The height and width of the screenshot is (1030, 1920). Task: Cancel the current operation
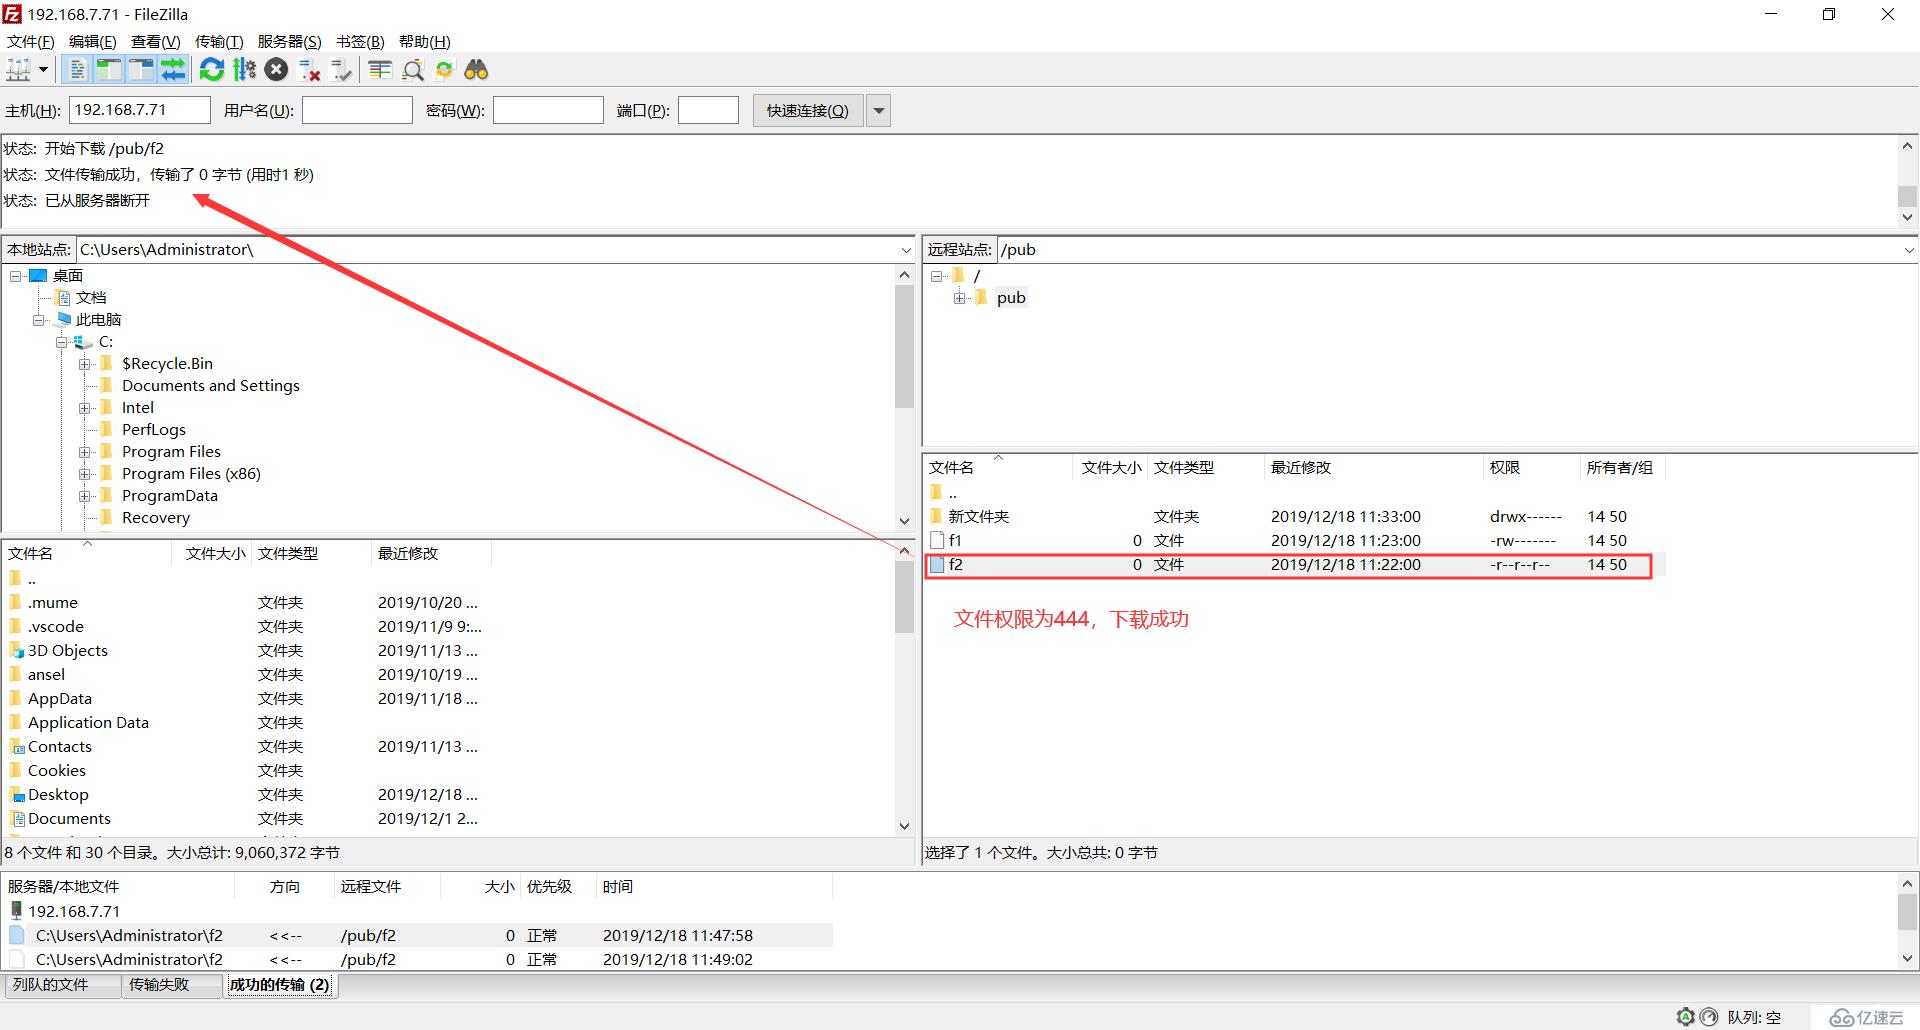[x=277, y=70]
